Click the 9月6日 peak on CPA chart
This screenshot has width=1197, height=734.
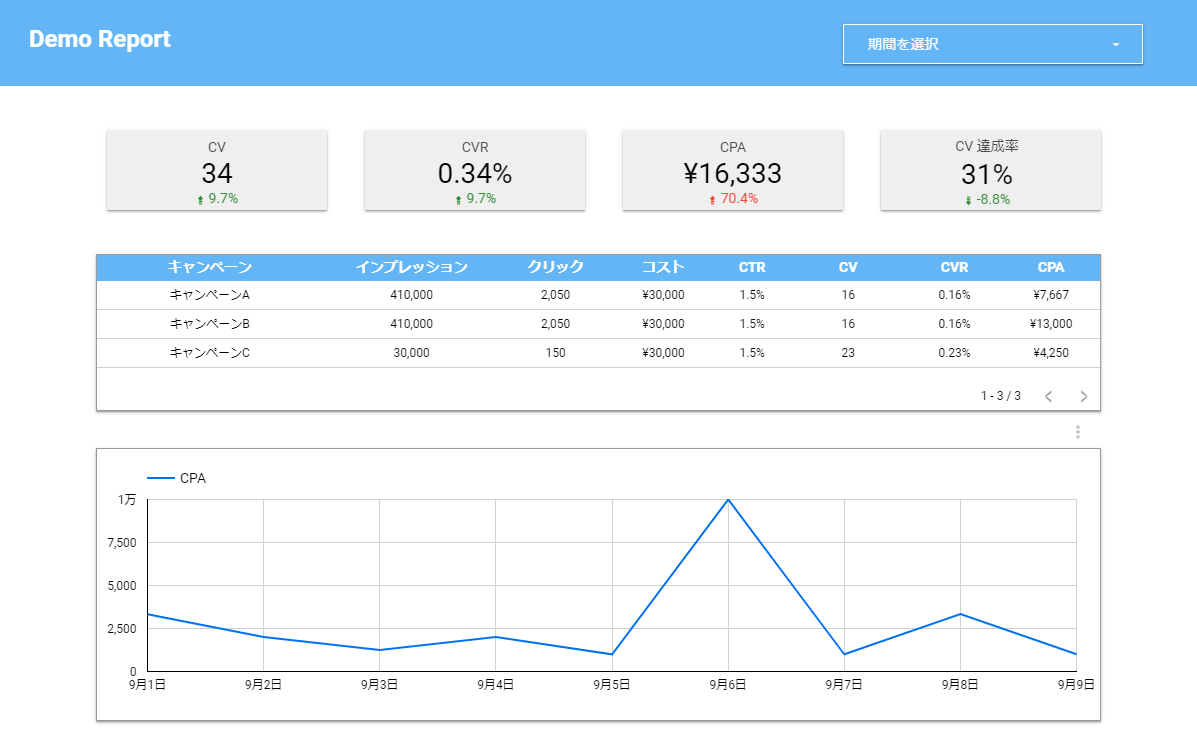coord(728,500)
